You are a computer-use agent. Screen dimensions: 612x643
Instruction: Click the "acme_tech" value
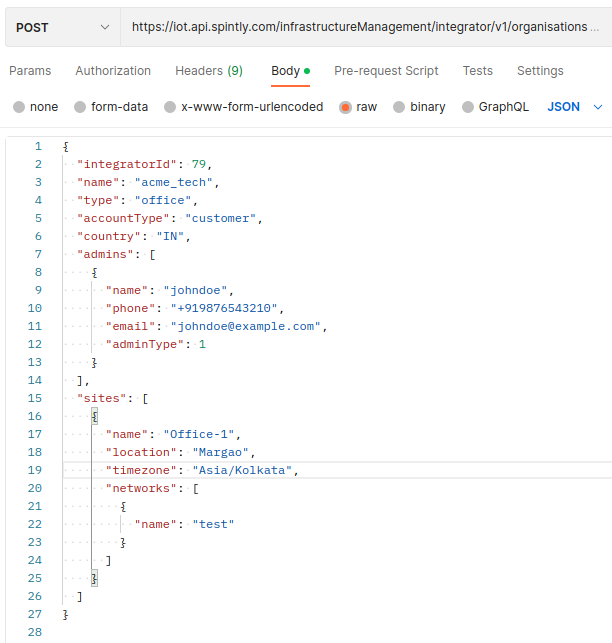point(174,182)
